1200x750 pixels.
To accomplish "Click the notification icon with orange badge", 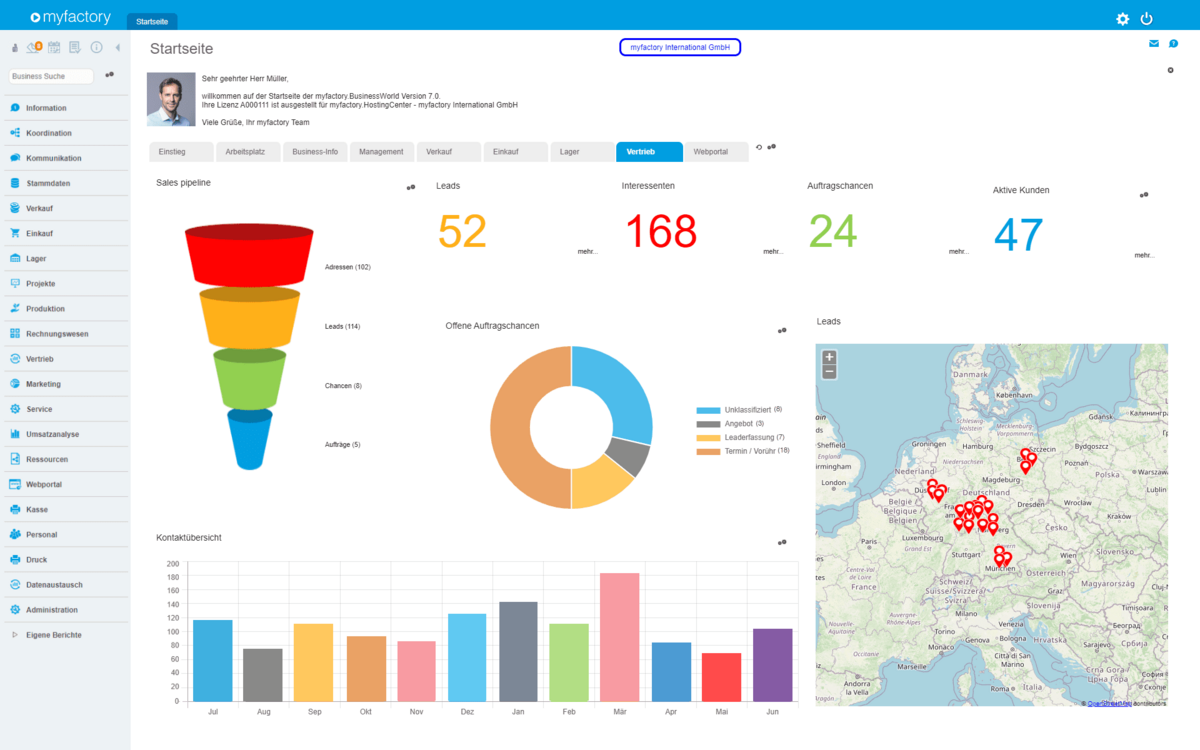I will [x=34, y=47].
